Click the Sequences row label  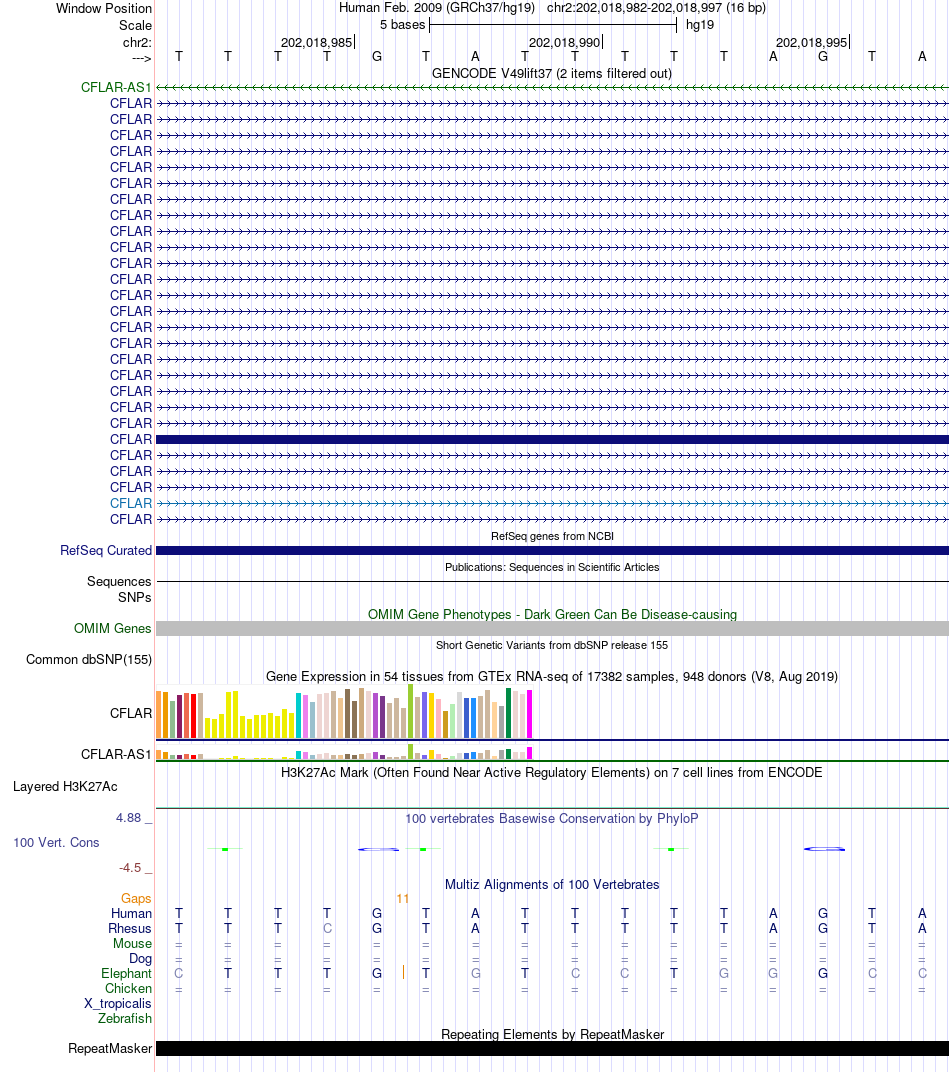click(119, 581)
